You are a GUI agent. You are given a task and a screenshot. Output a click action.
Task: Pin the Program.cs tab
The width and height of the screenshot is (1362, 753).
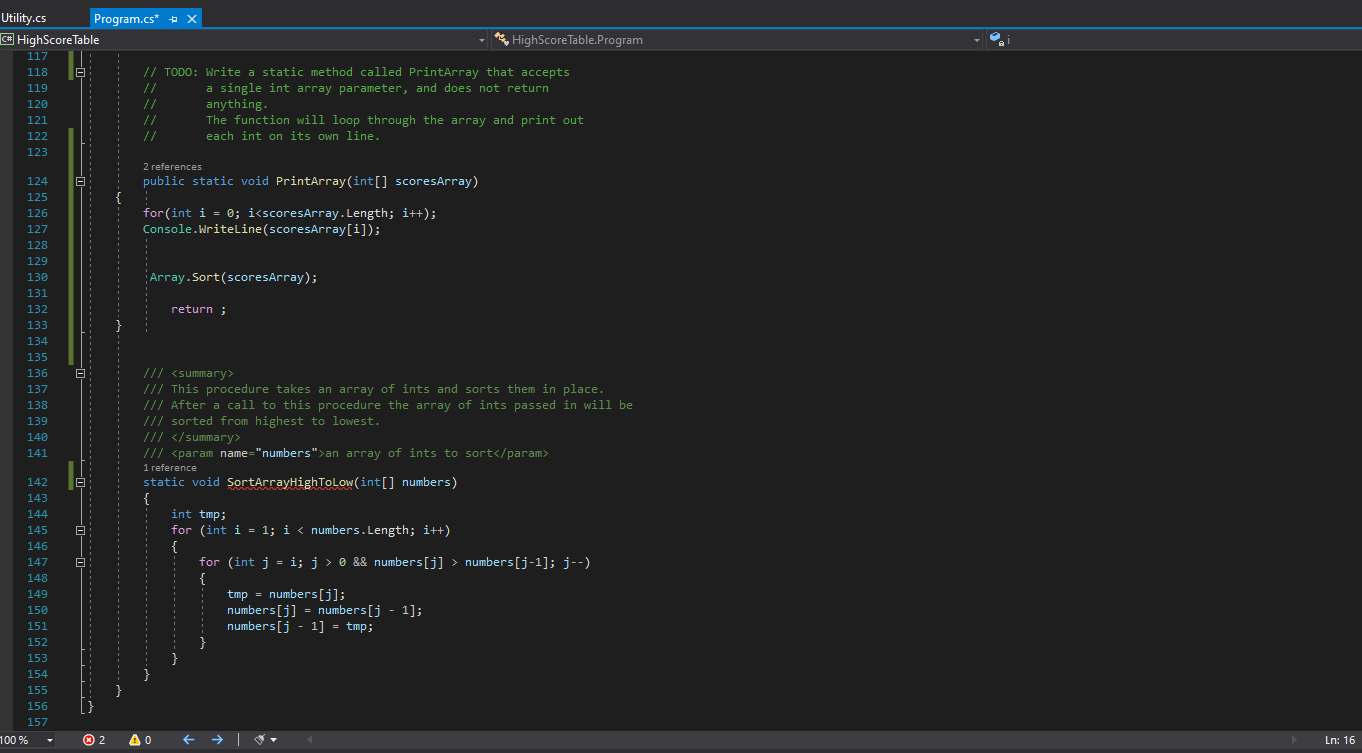tap(174, 19)
